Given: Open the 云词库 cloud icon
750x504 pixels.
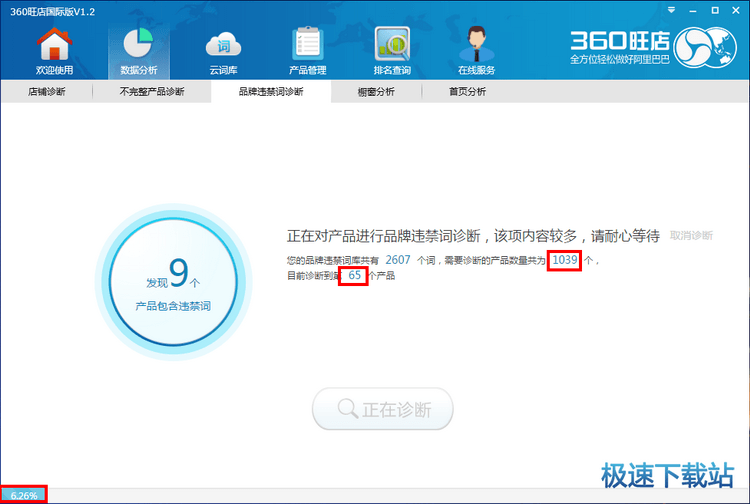Looking at the screenshot, I should coord(223,51).
